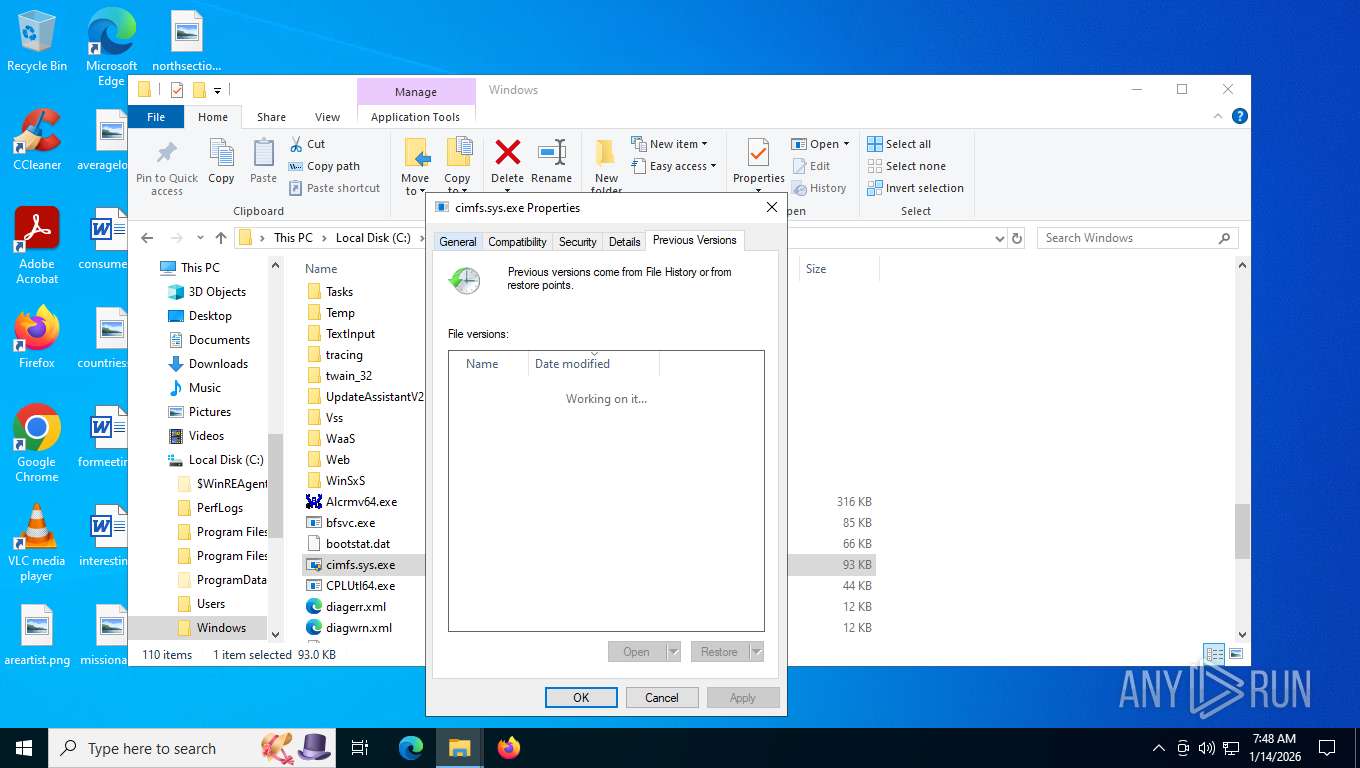Click the Properties checkmark icon
The width and height of the screenshot is (1360, 768).
[x=758, y=153]
